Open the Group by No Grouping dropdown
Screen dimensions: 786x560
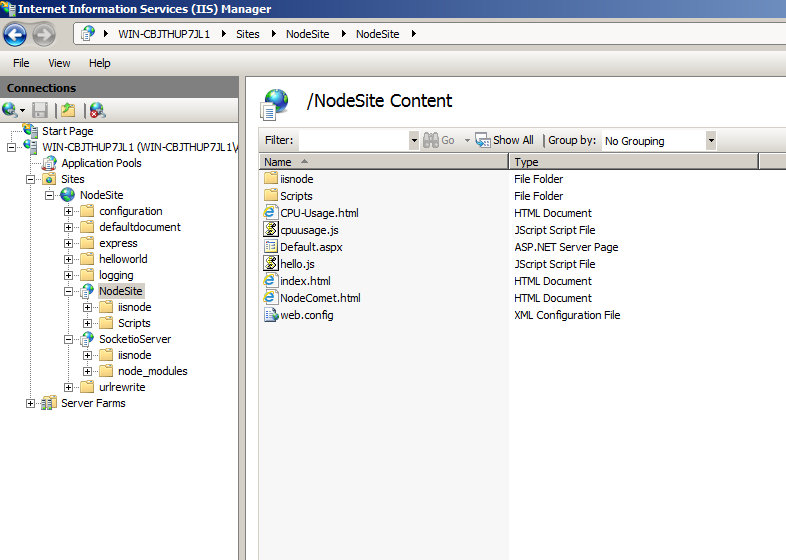tap(711, 140)
